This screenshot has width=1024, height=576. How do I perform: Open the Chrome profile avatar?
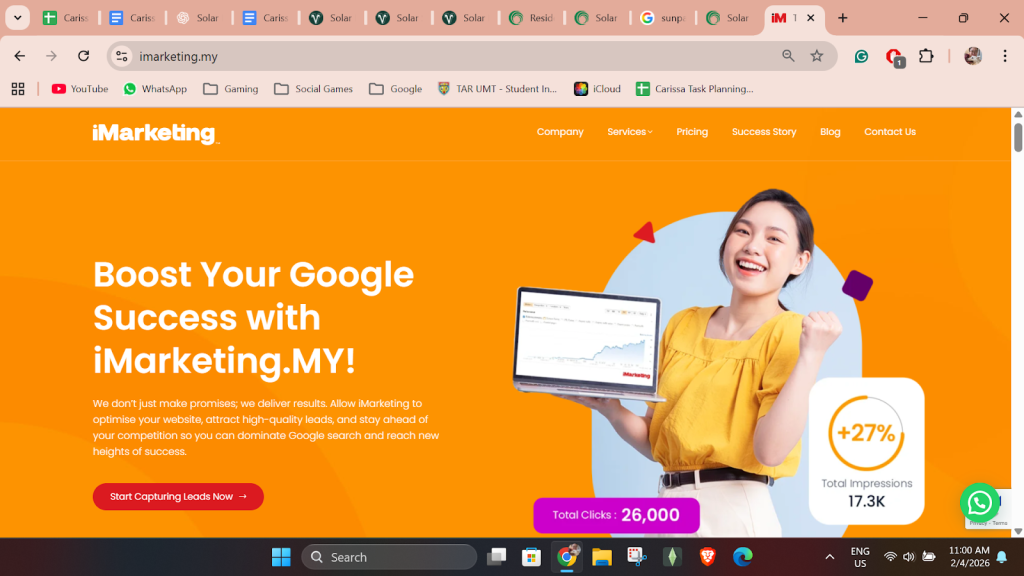click(972, 56)
